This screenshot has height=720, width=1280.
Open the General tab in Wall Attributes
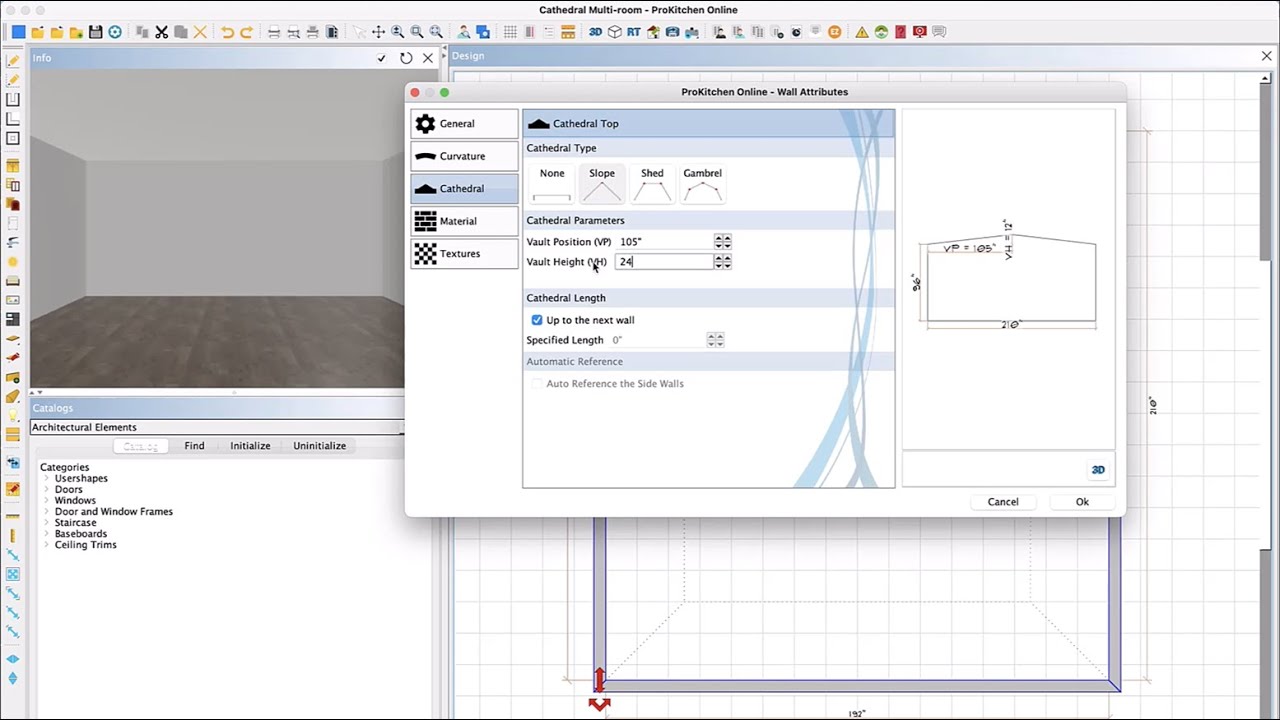click(x=464, y=124)
